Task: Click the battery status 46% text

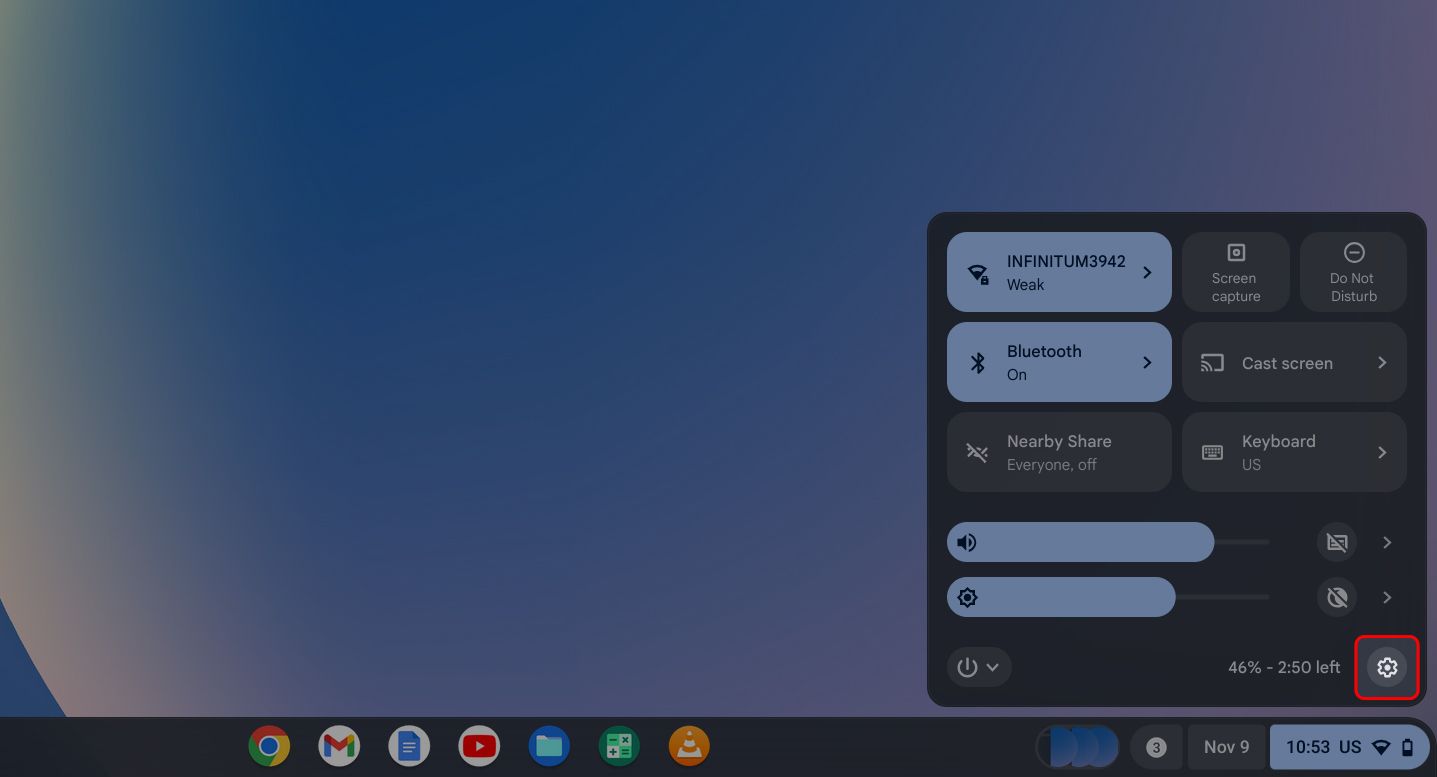Action: point(1284,667)
